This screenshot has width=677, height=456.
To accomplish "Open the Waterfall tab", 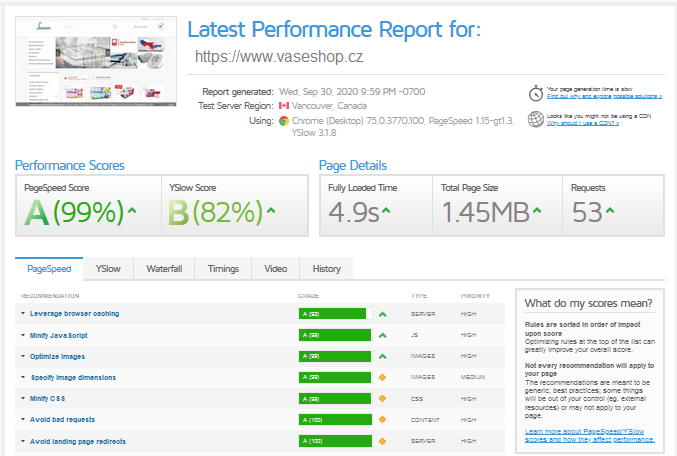I will (x=164, y=269).
